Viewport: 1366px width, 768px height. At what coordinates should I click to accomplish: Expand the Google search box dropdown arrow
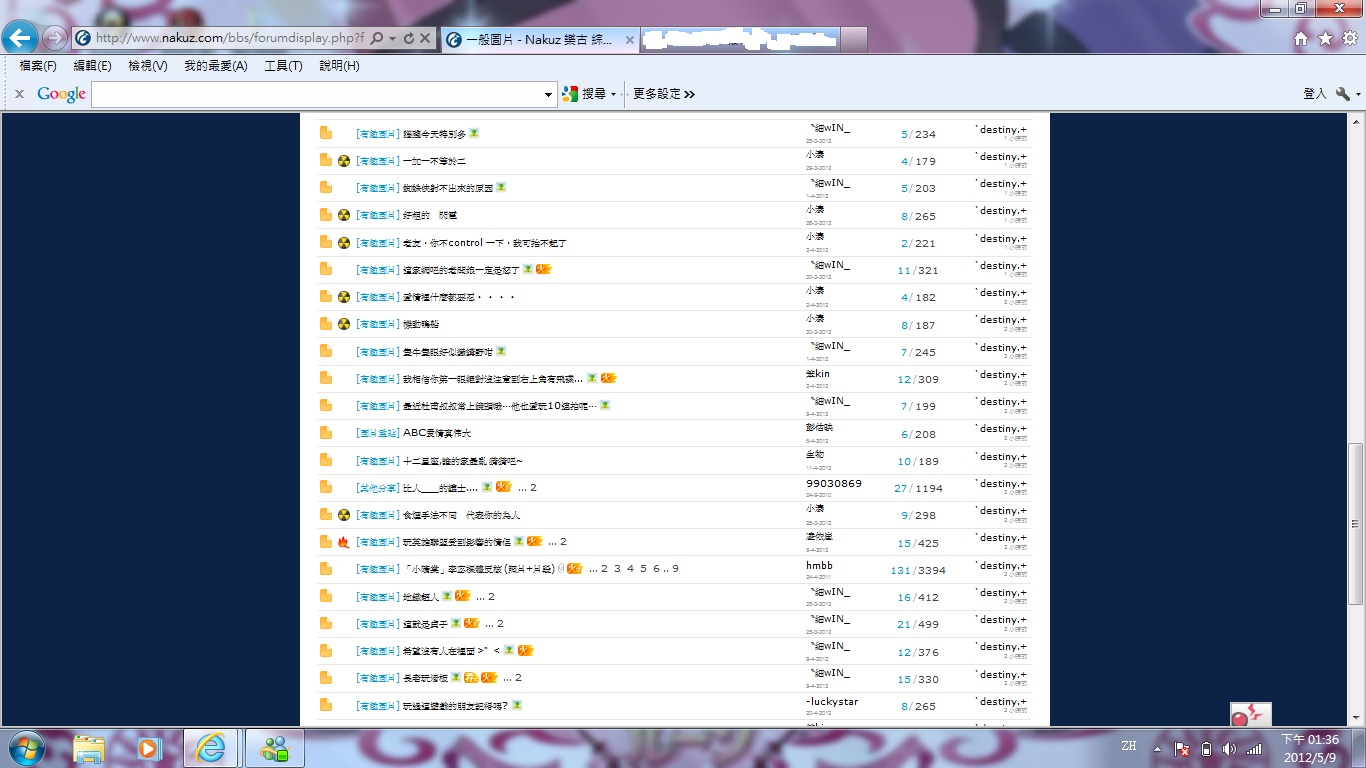[x=548, y=95]
